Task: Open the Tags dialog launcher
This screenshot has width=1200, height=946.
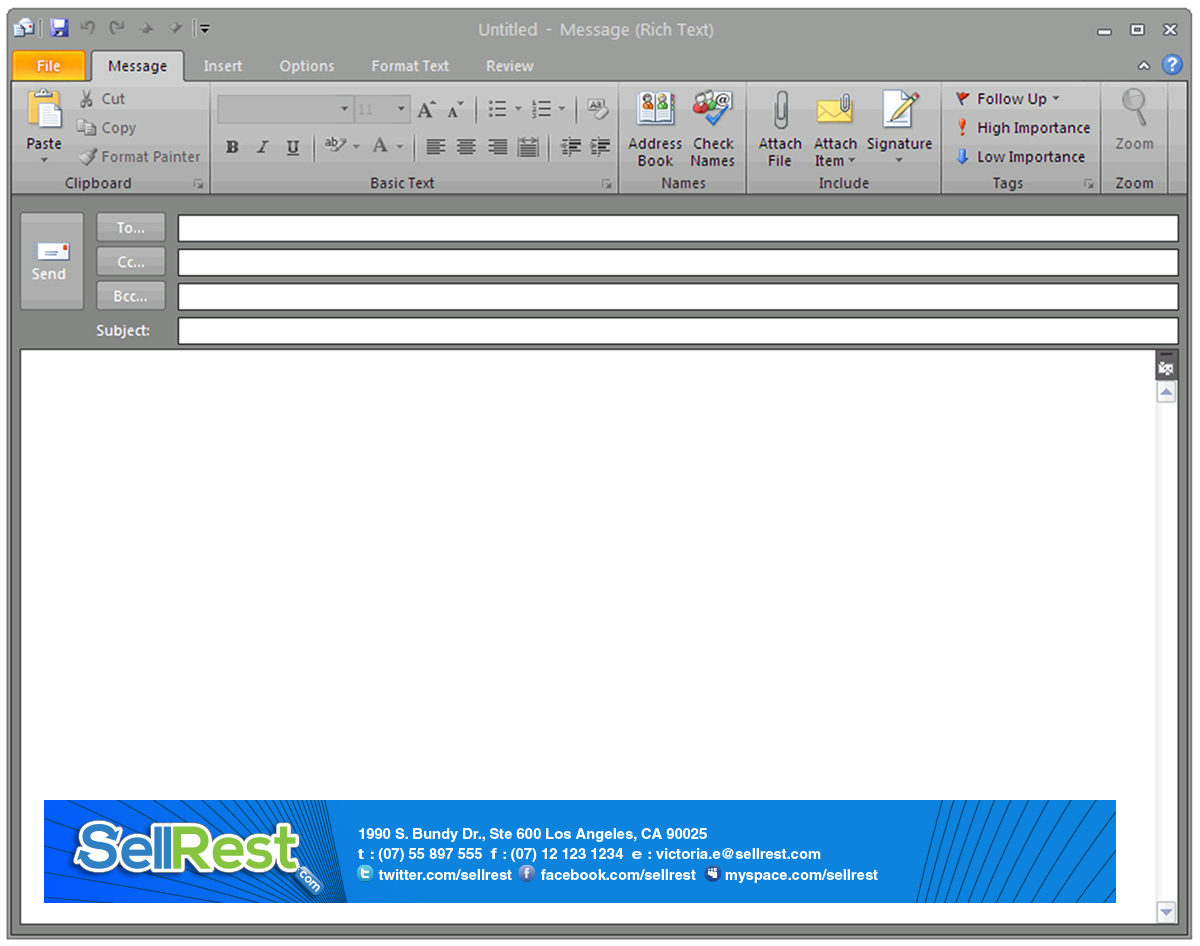Action: (1088, 184)
